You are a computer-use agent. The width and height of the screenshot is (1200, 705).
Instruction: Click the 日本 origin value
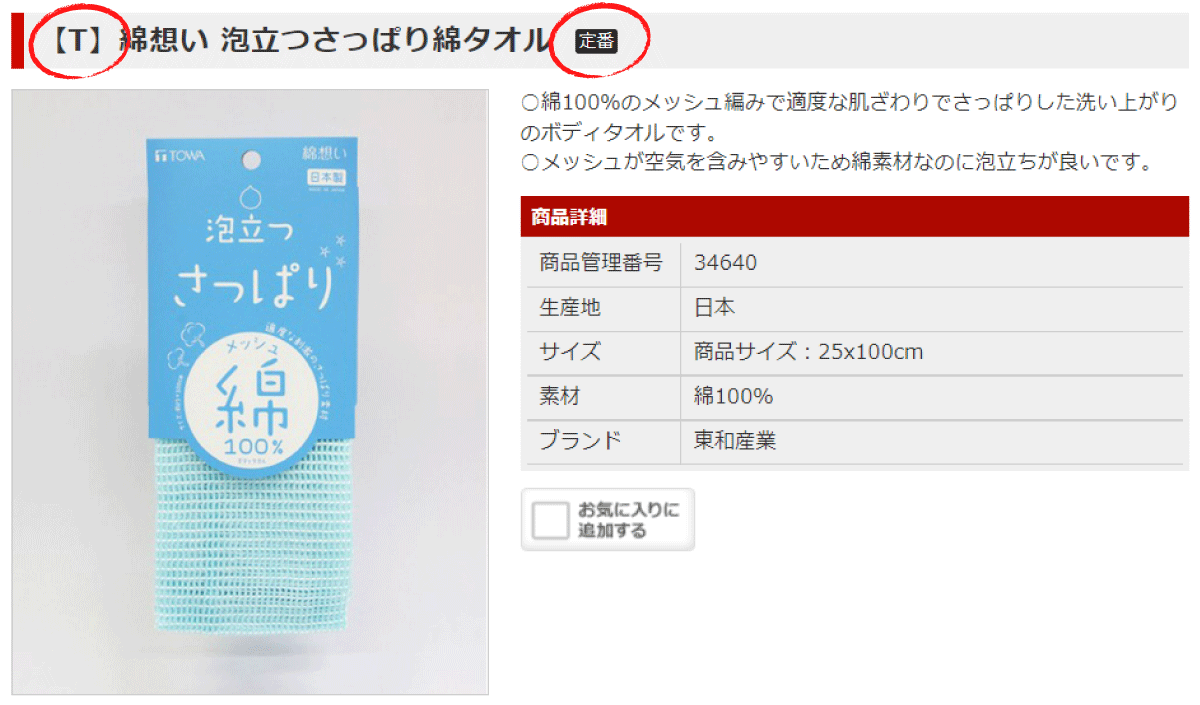point(714,308)
